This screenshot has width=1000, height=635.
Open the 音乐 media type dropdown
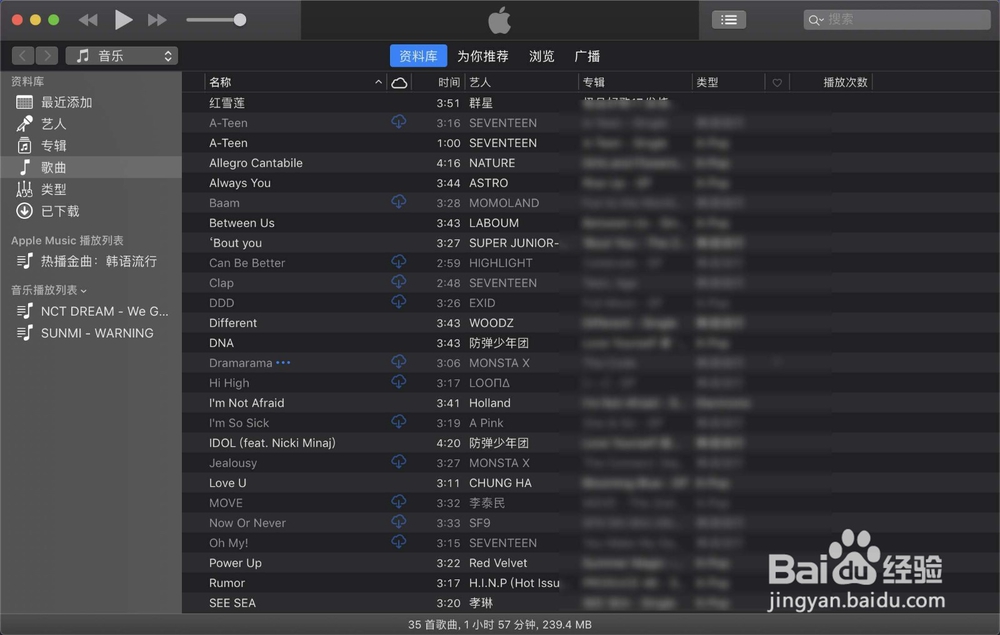[122, 55]
